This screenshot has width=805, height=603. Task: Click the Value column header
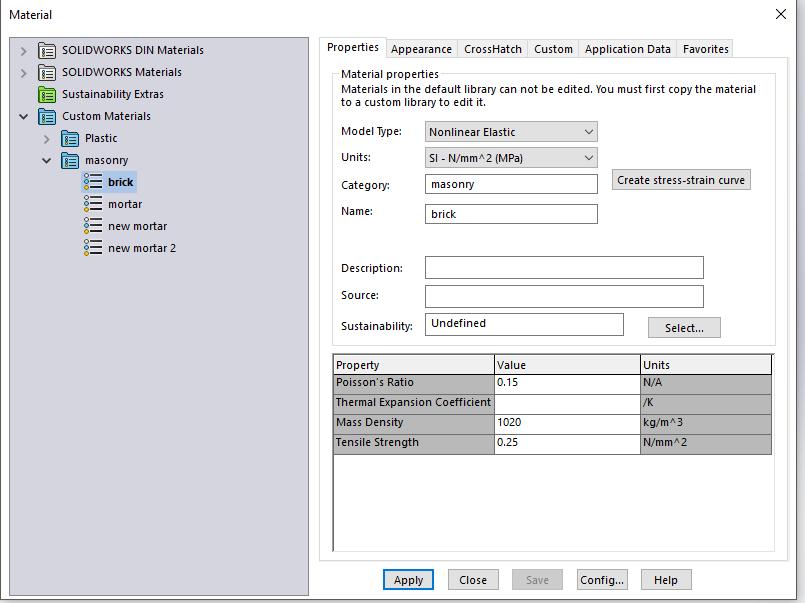pyautogui.click(x=567, y=365)
